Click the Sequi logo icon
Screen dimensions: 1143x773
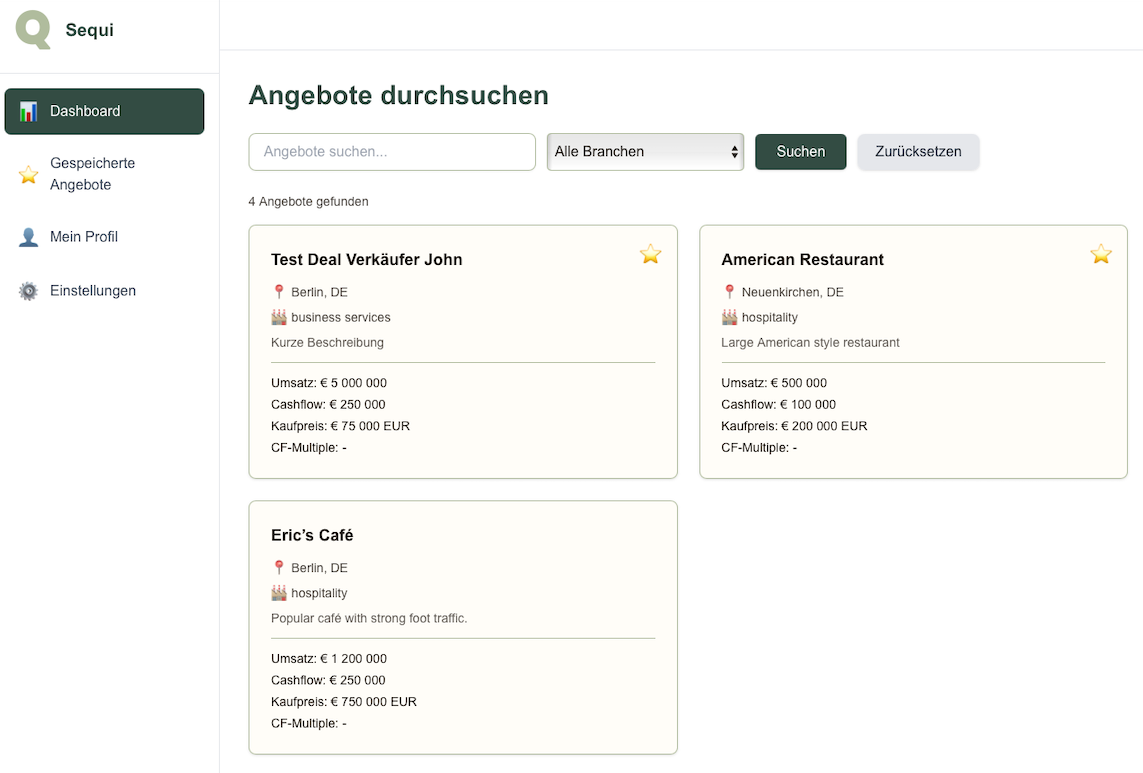[x=33, y=30]
